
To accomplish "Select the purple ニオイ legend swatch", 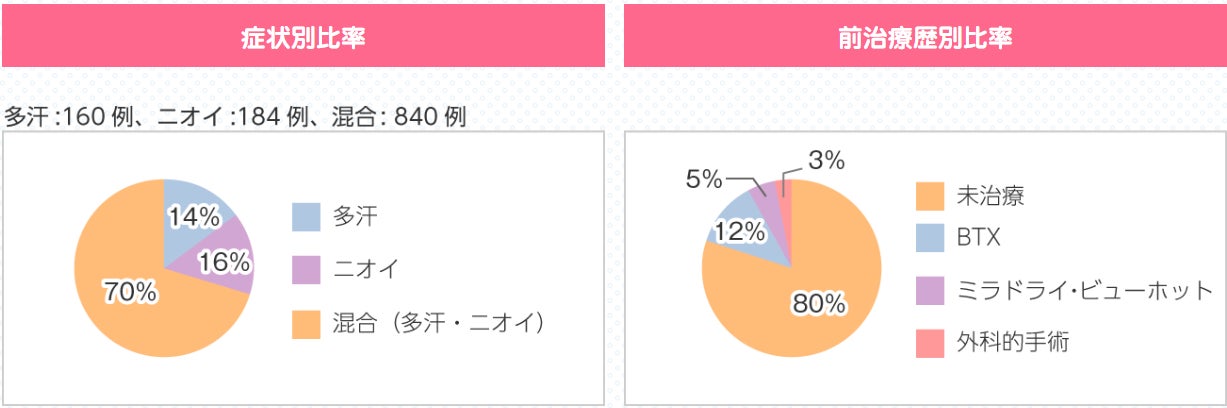I will tap(306, 270).
